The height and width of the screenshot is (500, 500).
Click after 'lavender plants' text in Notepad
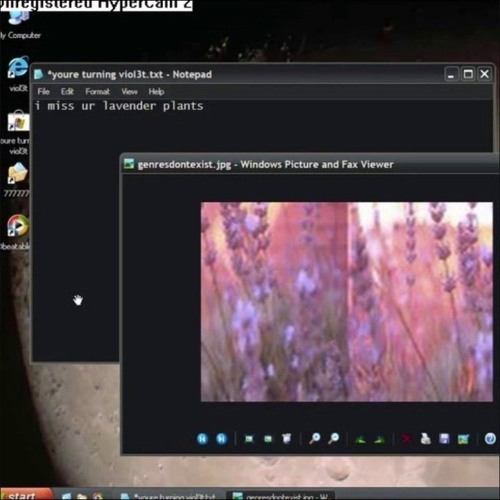205,106
